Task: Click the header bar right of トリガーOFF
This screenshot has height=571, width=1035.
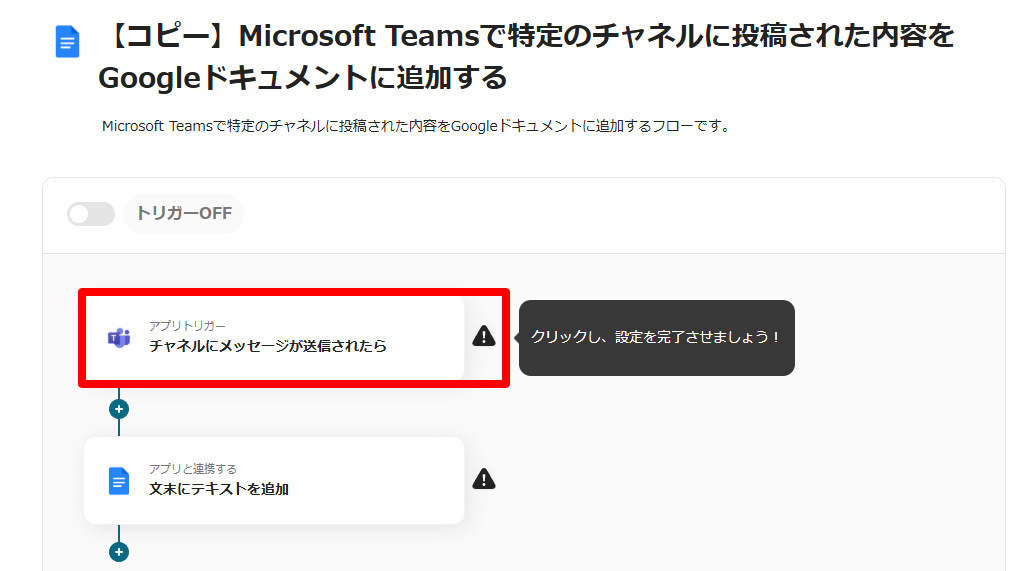Action: point(620,214)
